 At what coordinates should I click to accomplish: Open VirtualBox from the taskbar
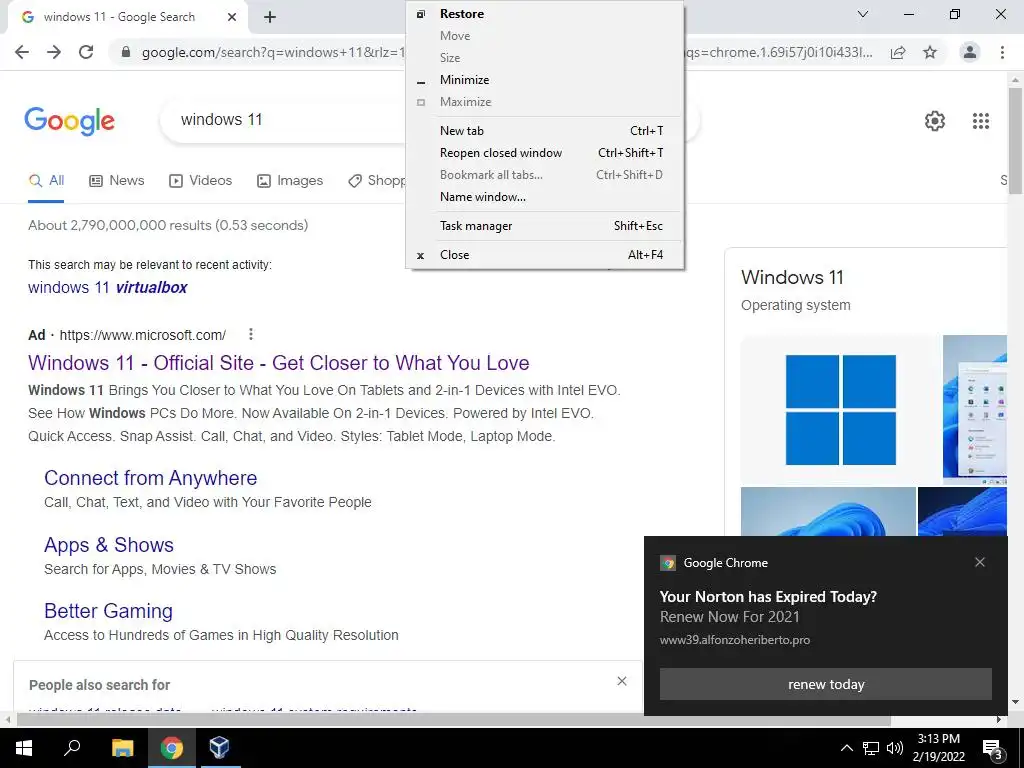pos(219,748)
